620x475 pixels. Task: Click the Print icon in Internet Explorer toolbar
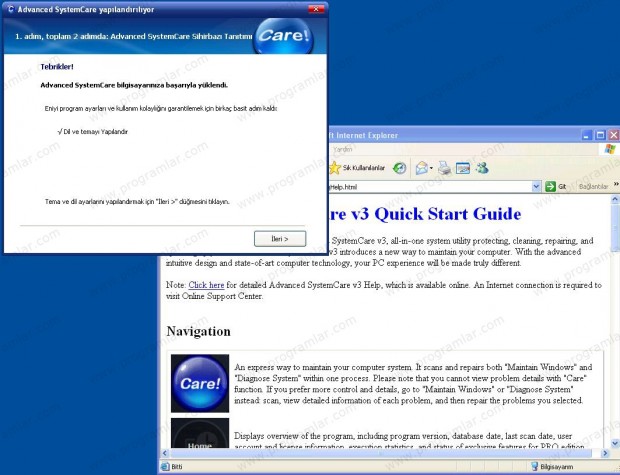[x=445, y=168]
